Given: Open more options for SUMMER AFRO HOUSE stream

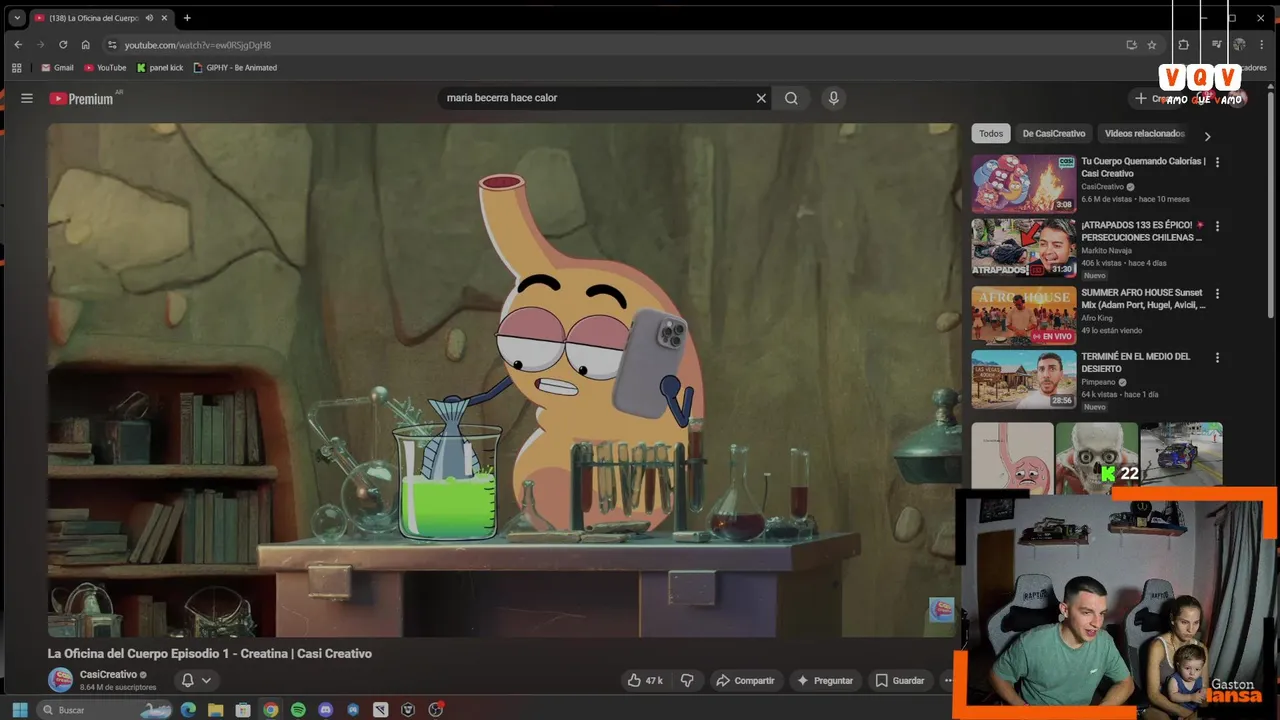Looking at the screenshot, I should (1217, 294).
